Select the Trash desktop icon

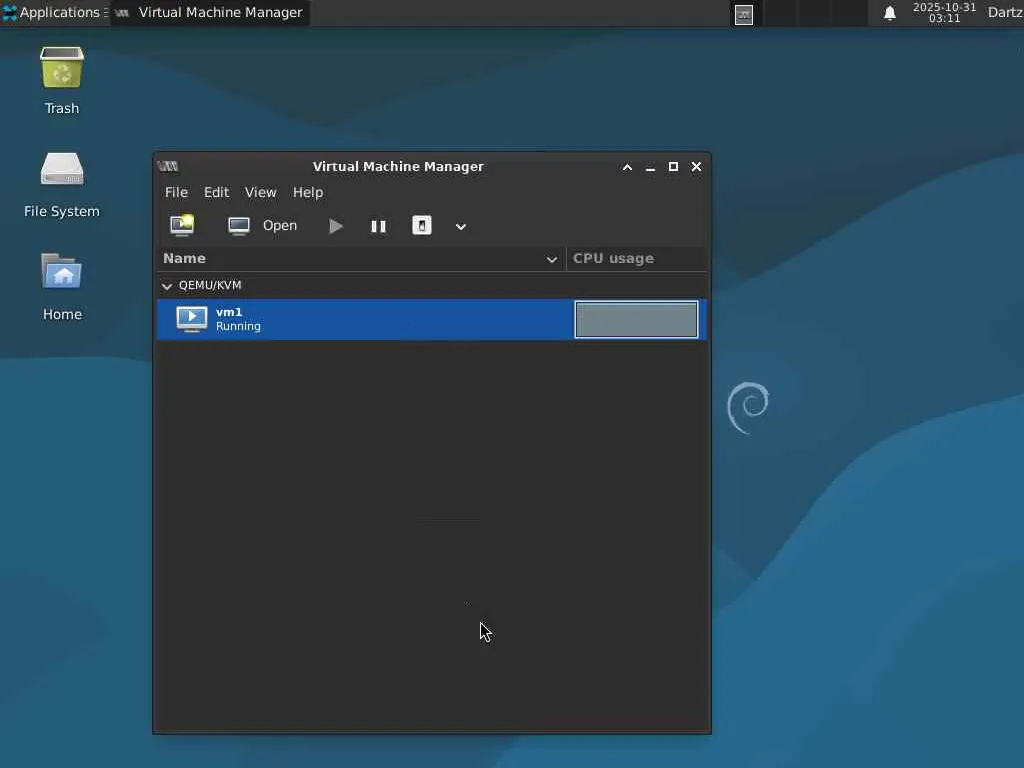pos(62,81)
